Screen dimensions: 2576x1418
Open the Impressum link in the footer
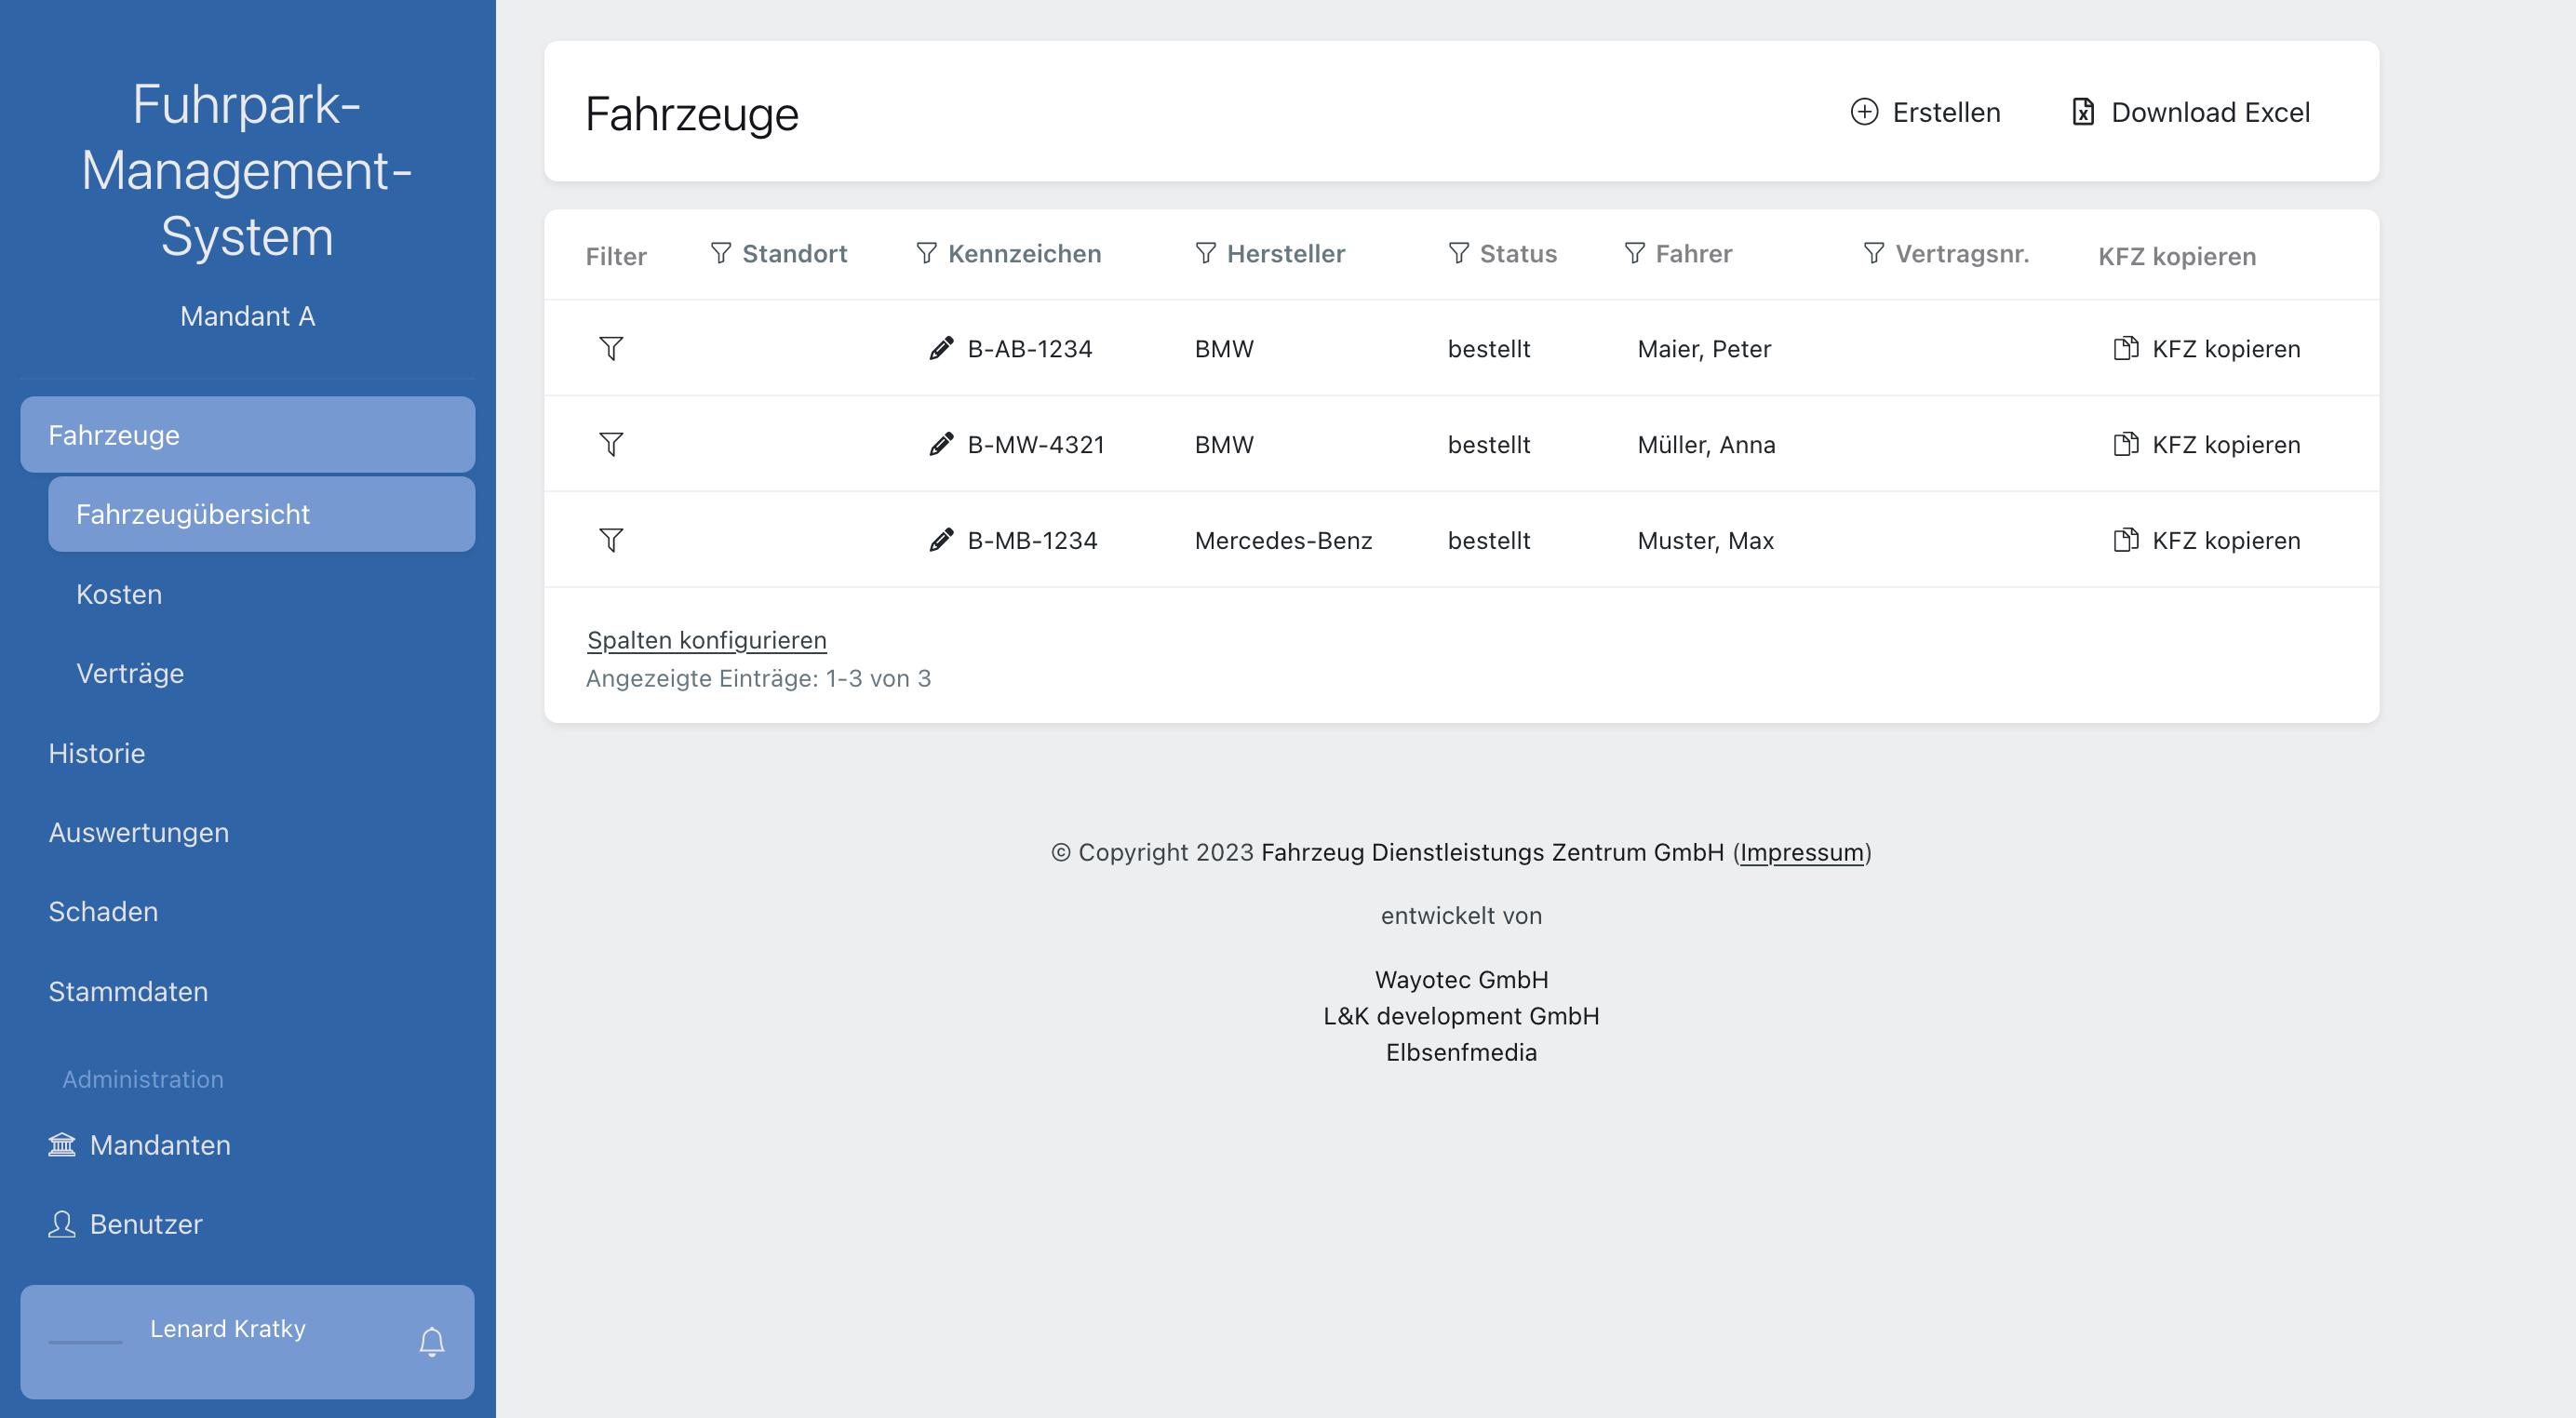click(1801, 852)
